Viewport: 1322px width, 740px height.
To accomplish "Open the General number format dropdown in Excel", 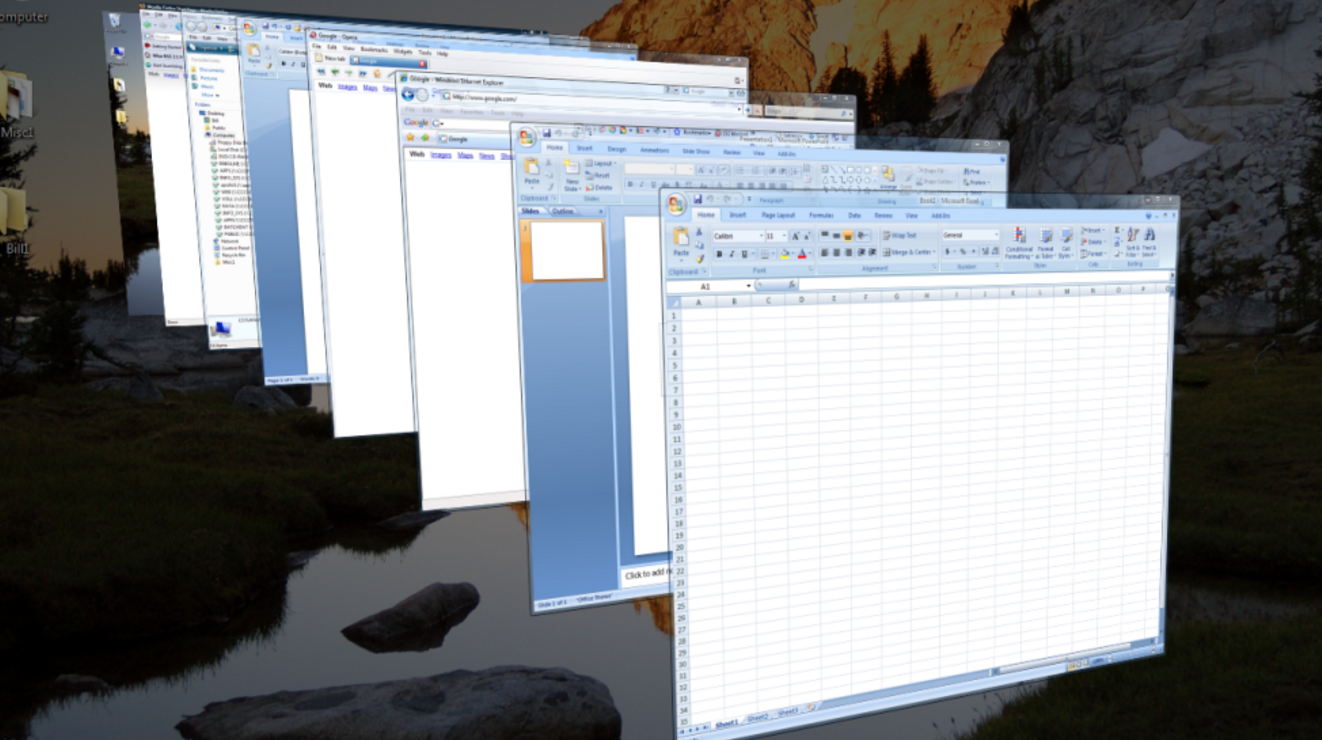I will click(996, 235).
